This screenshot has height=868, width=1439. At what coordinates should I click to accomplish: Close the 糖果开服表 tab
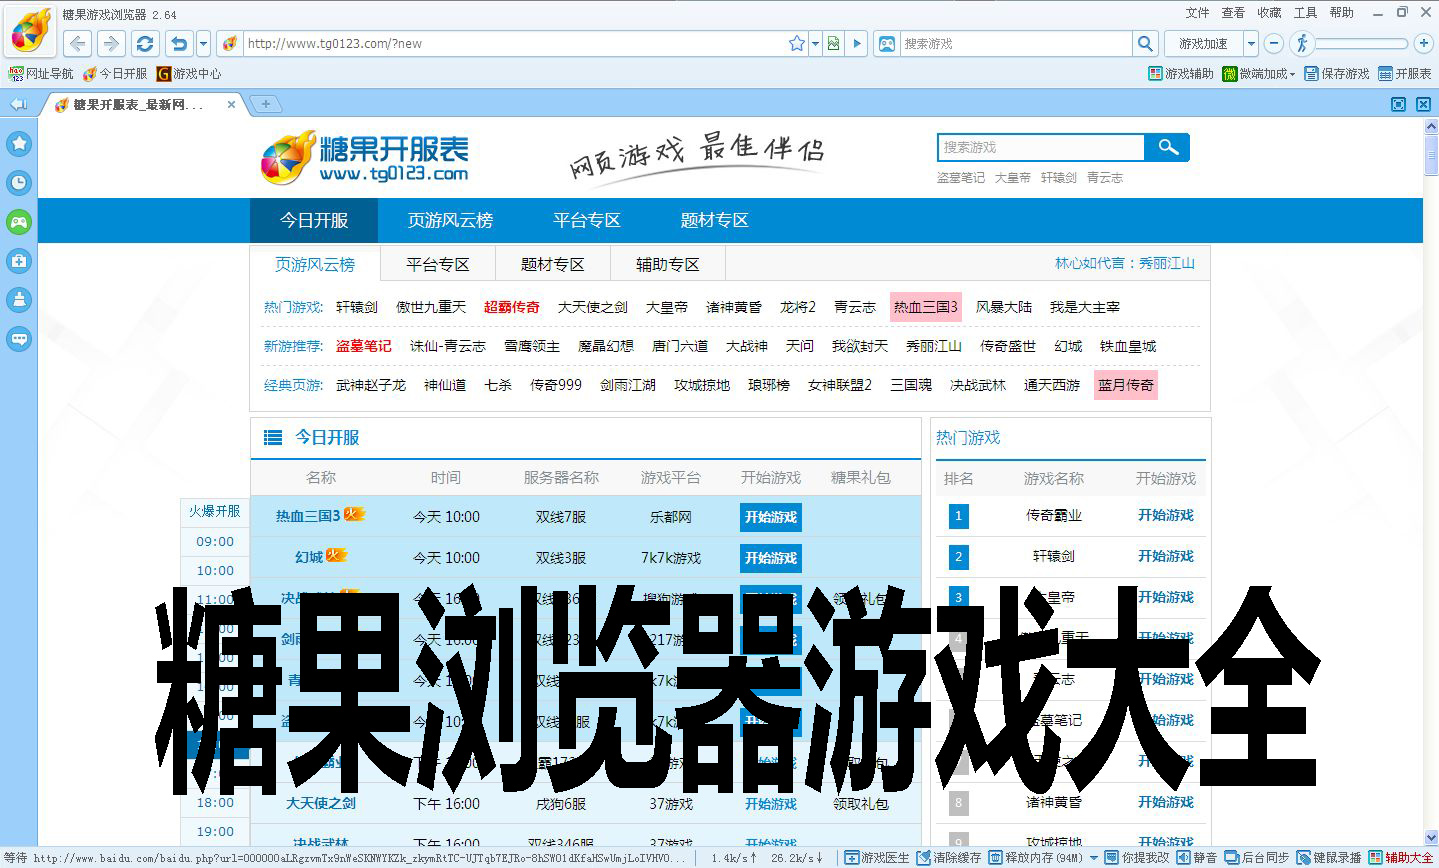tap(231, 104)
